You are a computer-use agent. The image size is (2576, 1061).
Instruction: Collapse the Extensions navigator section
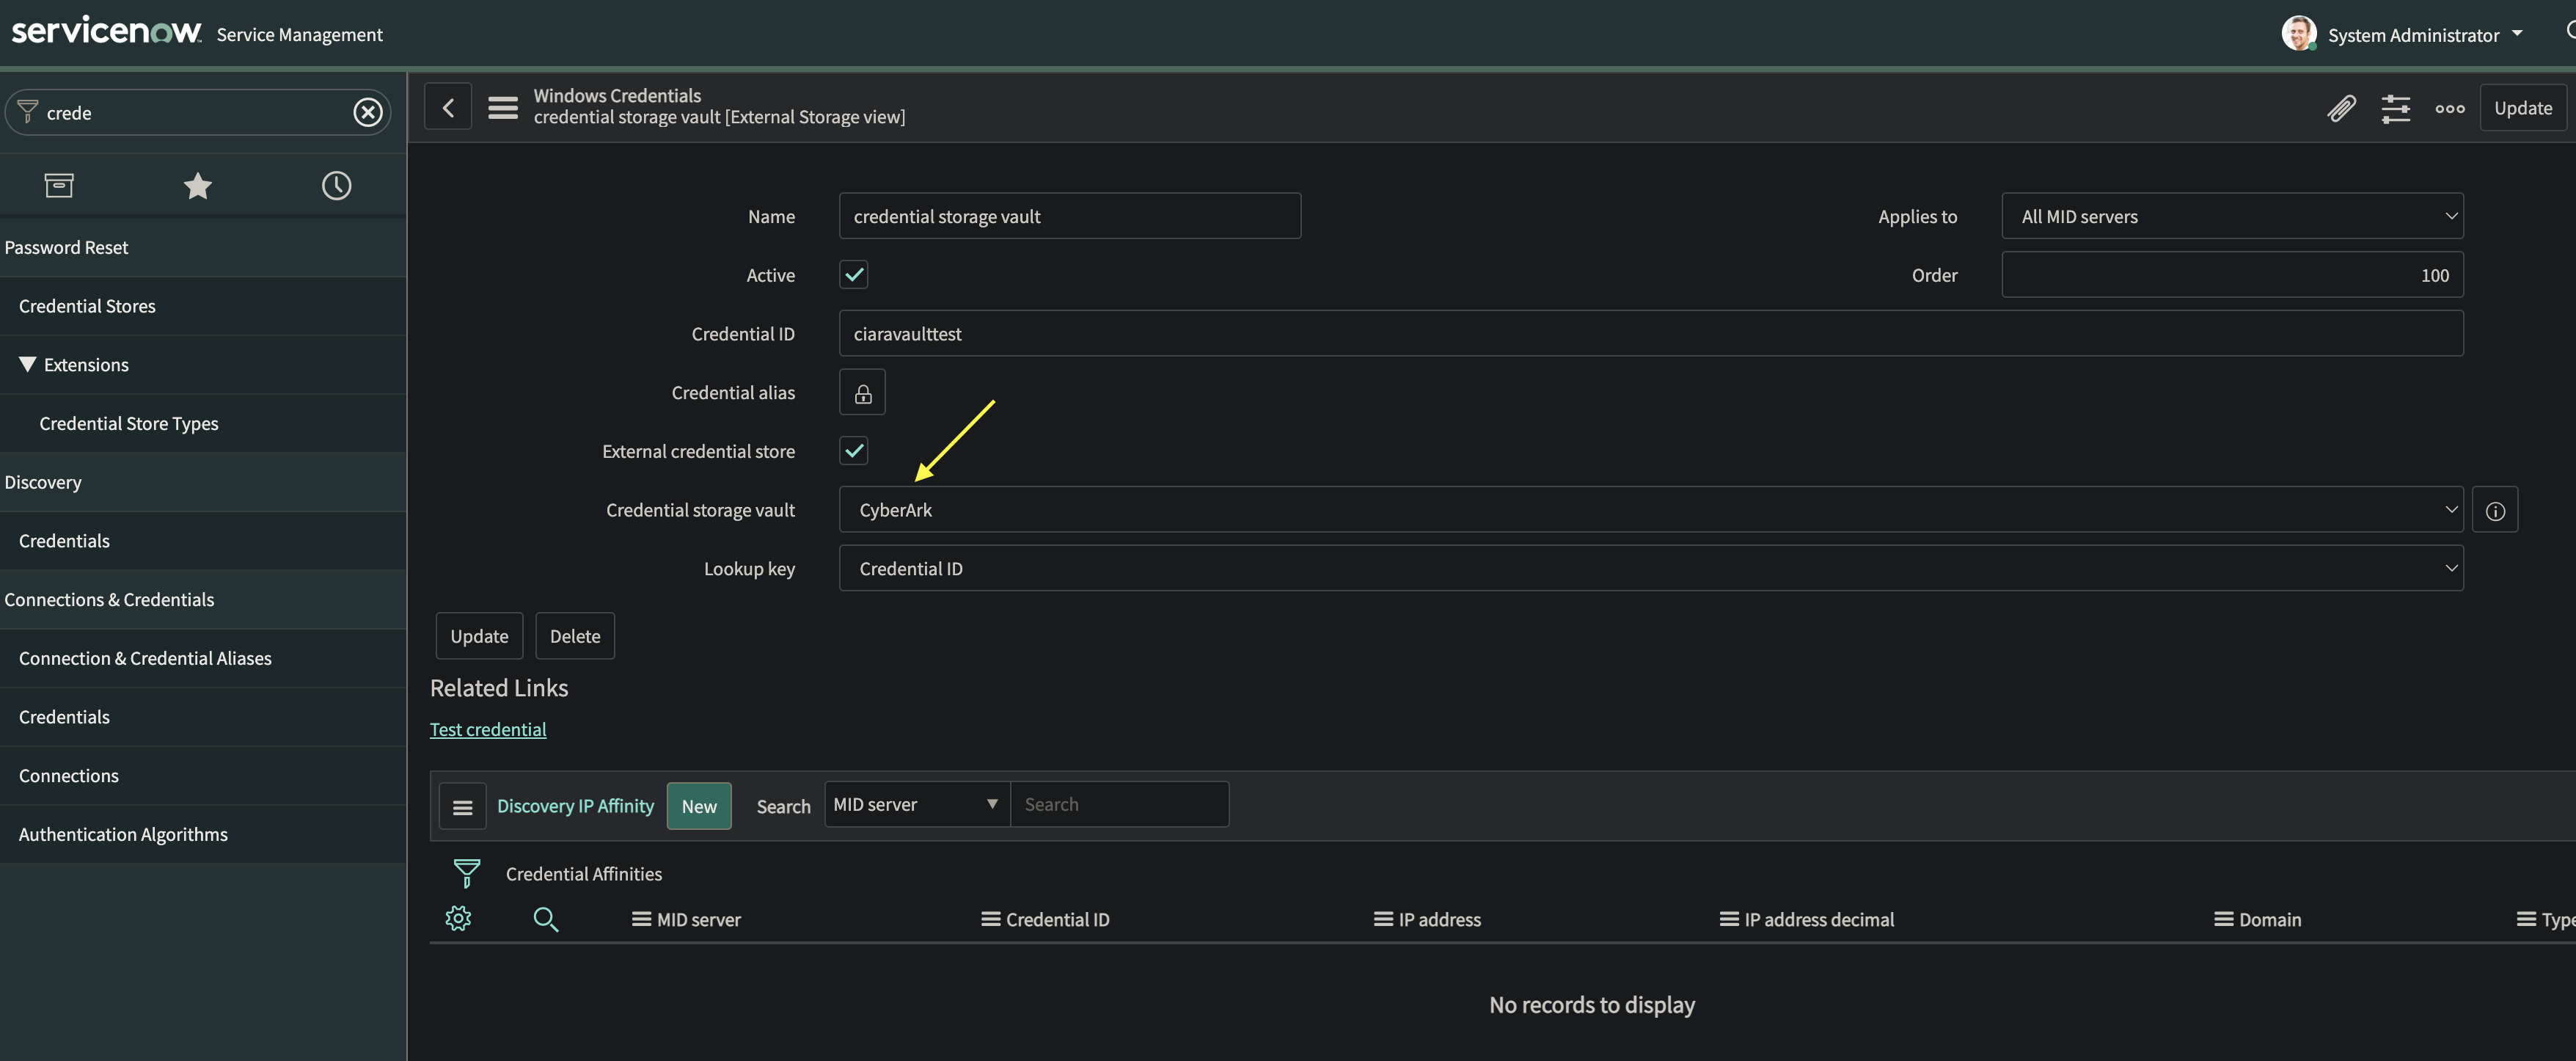coord(28,365)
